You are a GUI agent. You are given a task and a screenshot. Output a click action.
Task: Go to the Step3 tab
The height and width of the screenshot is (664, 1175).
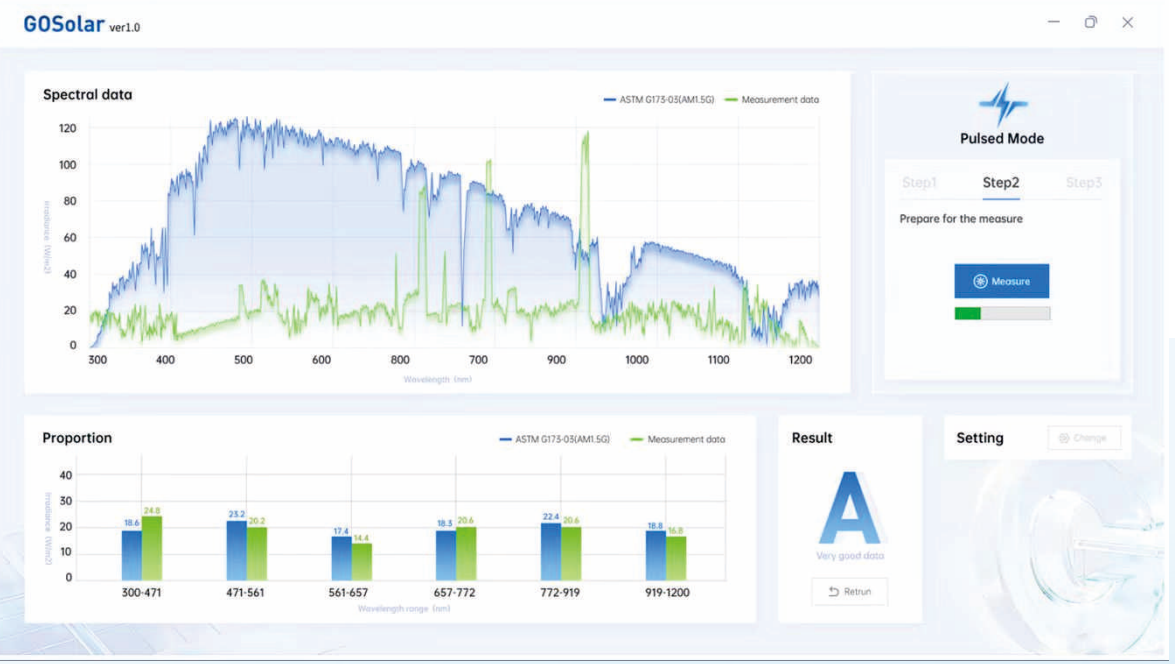pos(1083,183)
